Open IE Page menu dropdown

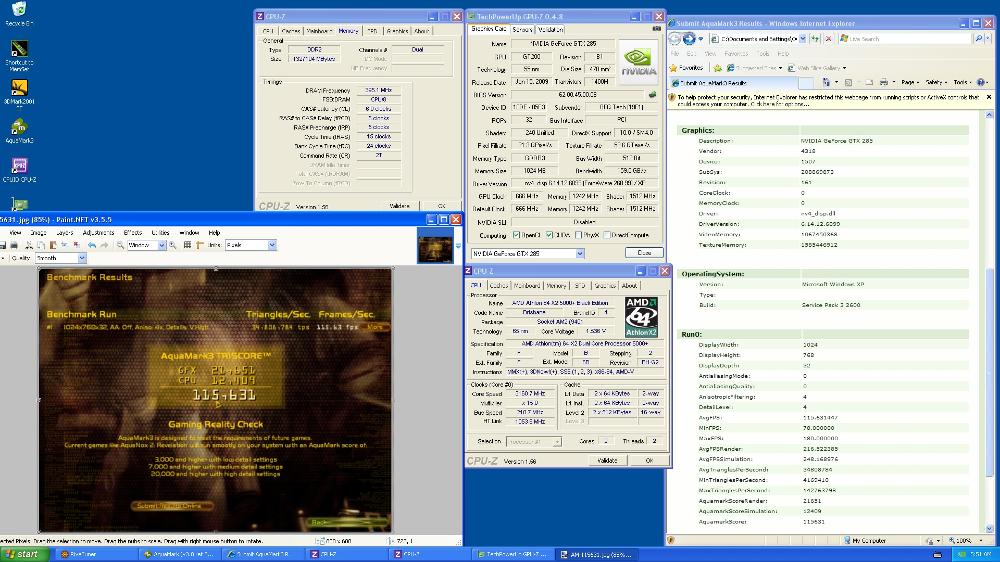point(910,82)
